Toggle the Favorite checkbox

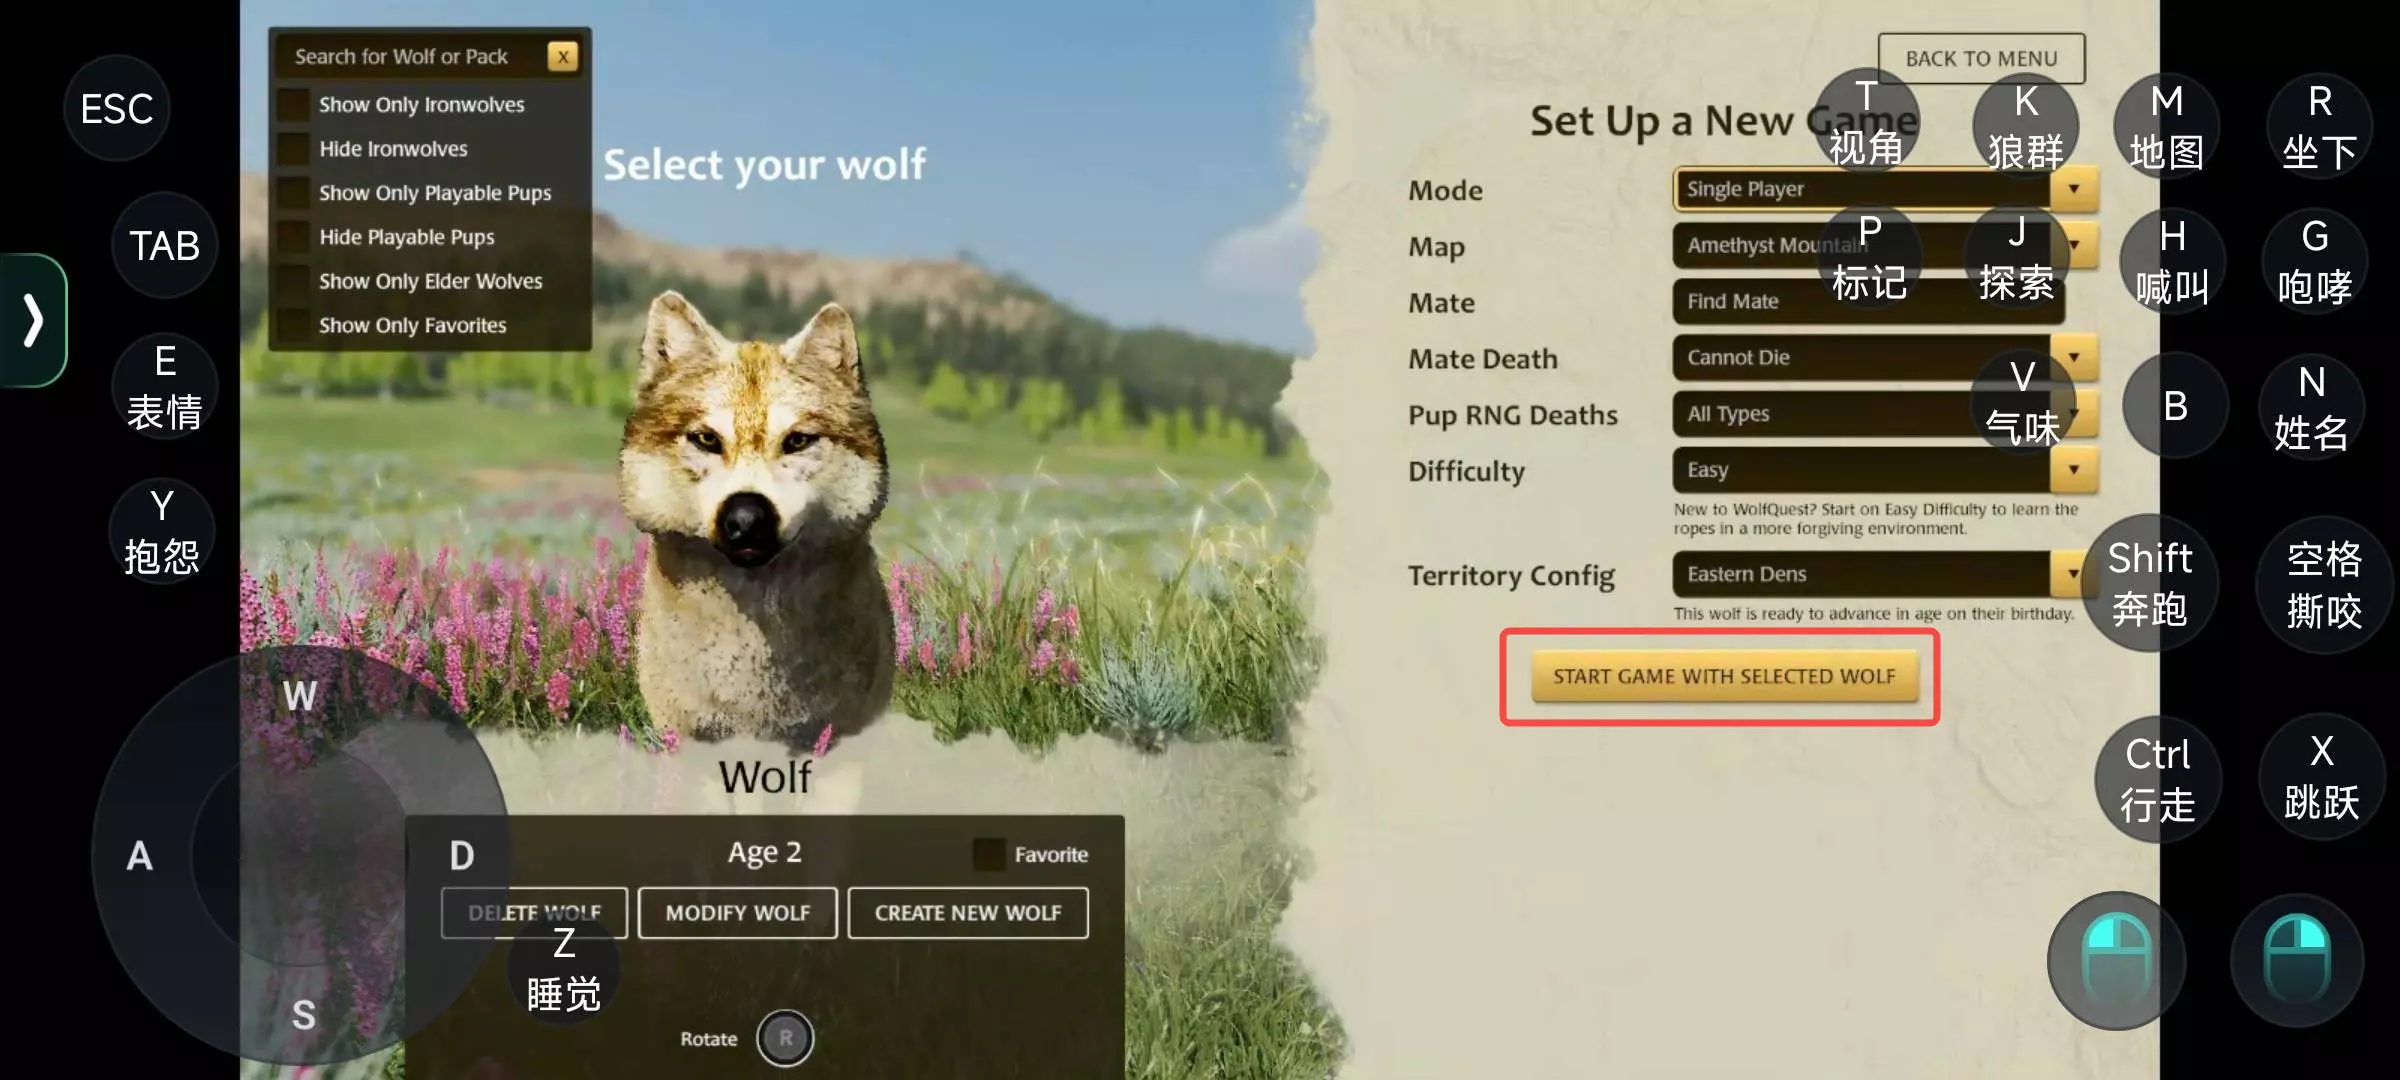tap(988, 854)
